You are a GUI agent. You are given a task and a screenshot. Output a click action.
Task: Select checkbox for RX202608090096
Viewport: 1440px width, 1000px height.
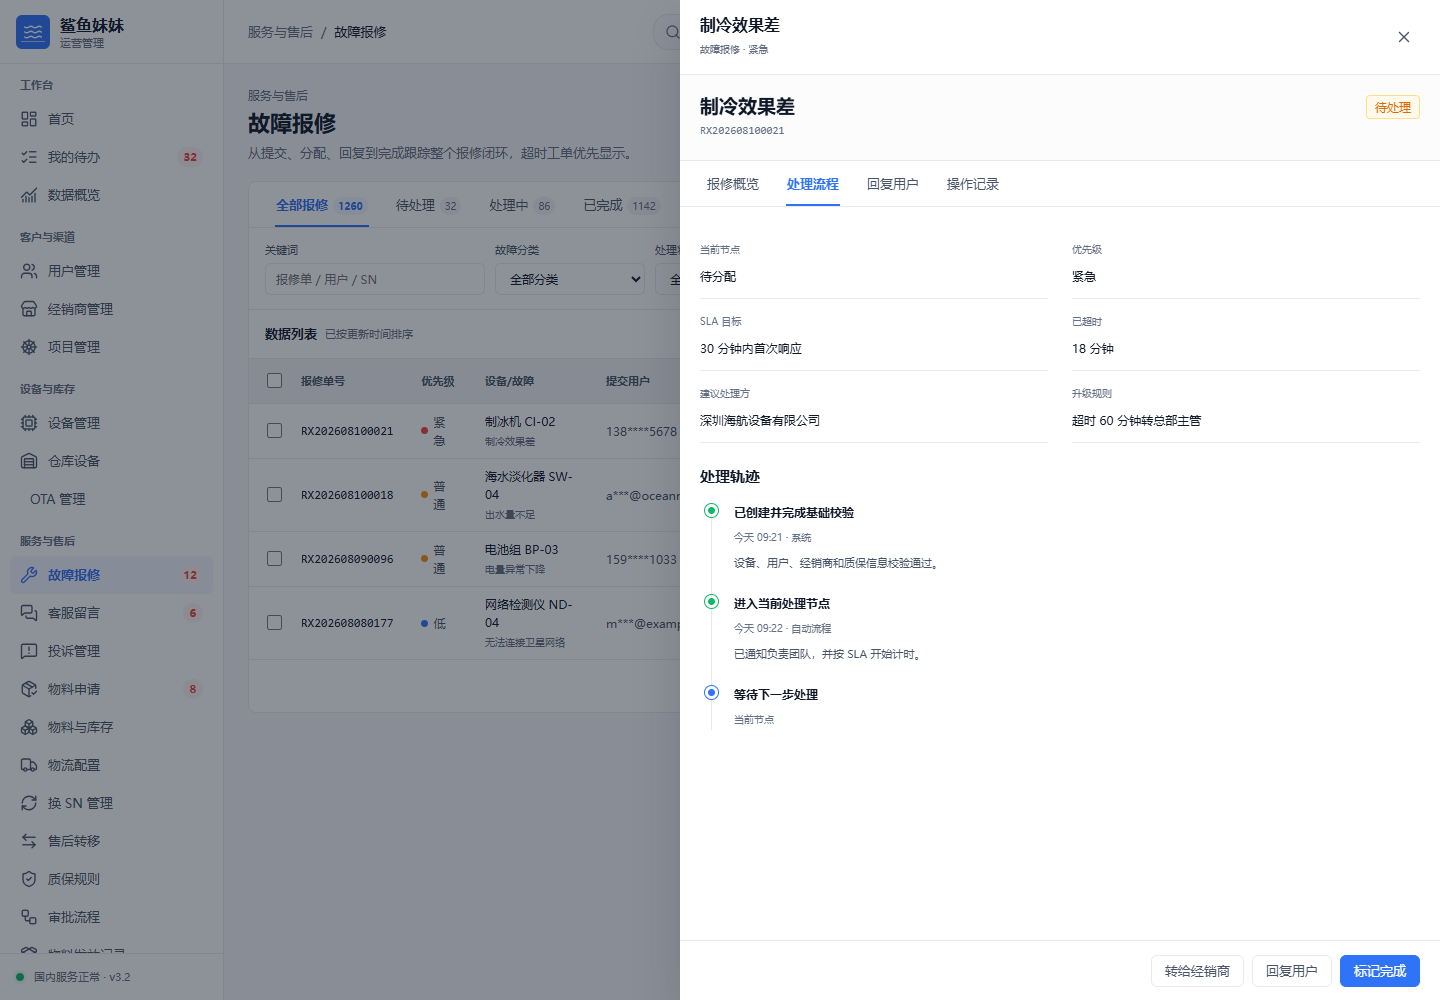275,559
